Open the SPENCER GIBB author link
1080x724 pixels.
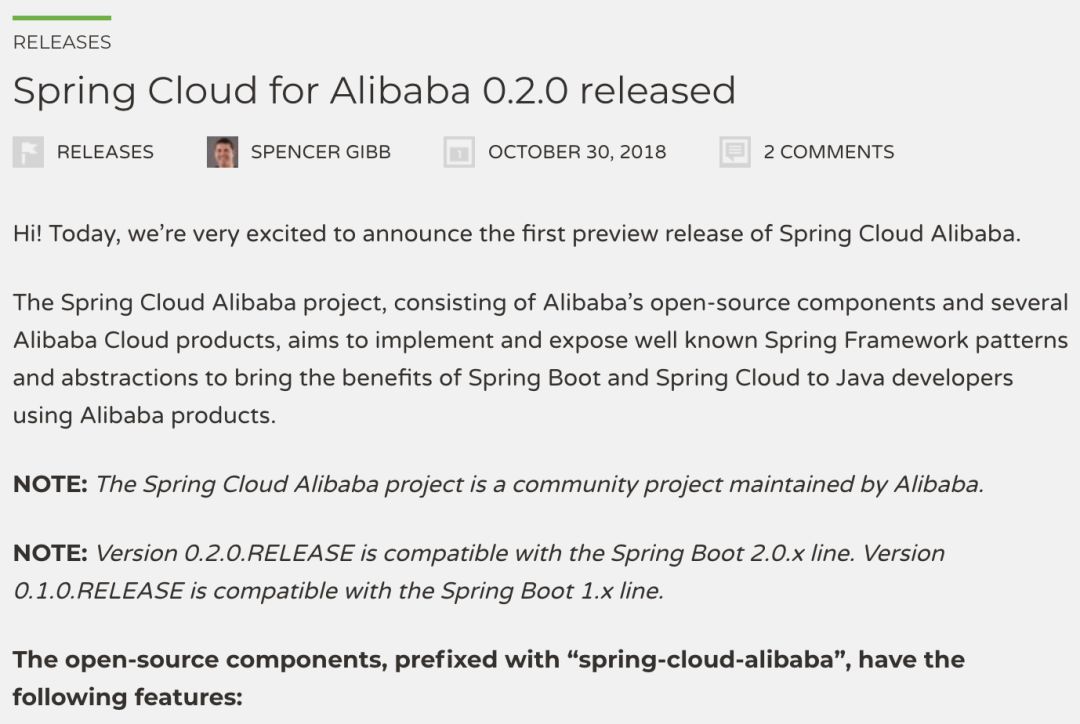[x=320, y=152]
